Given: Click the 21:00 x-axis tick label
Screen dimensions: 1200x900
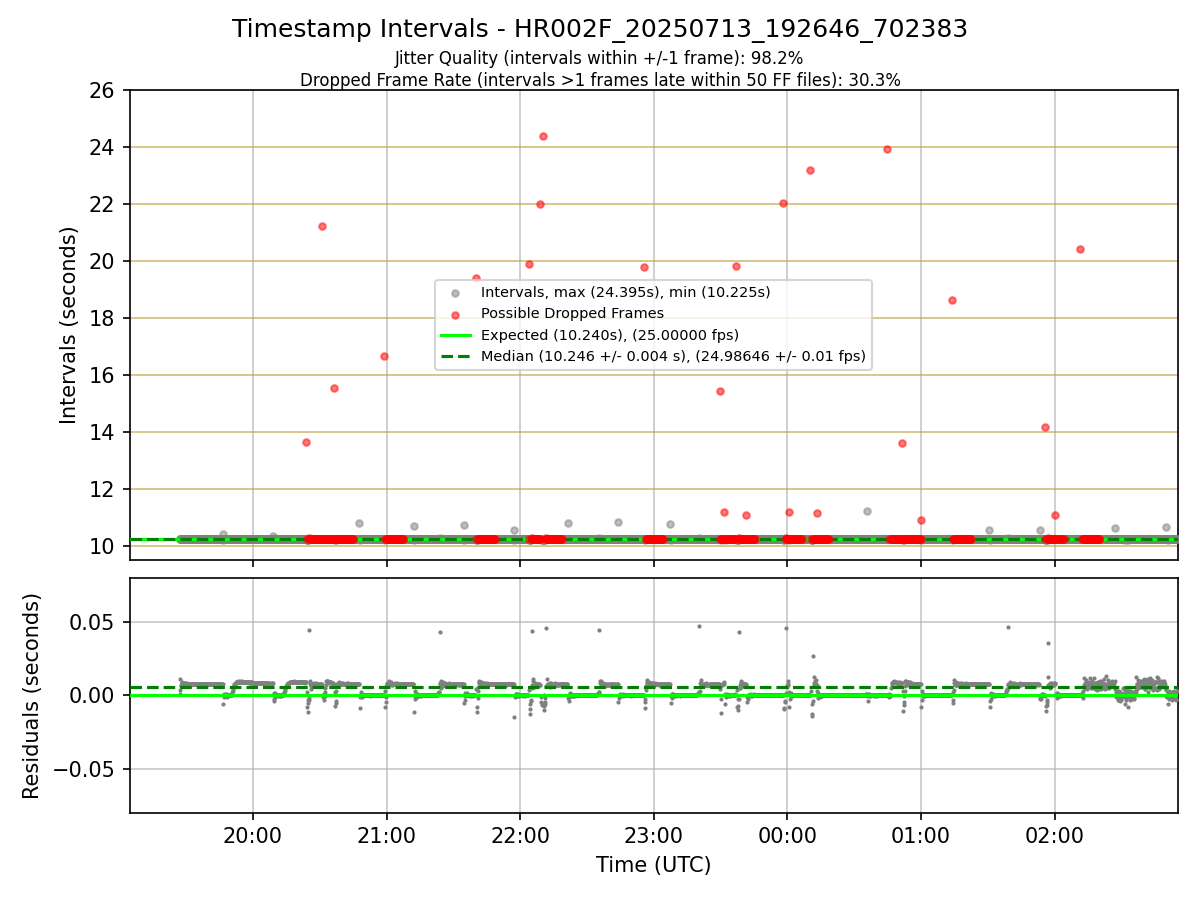Looking at the screenshot, I should (x=387, y=836).
